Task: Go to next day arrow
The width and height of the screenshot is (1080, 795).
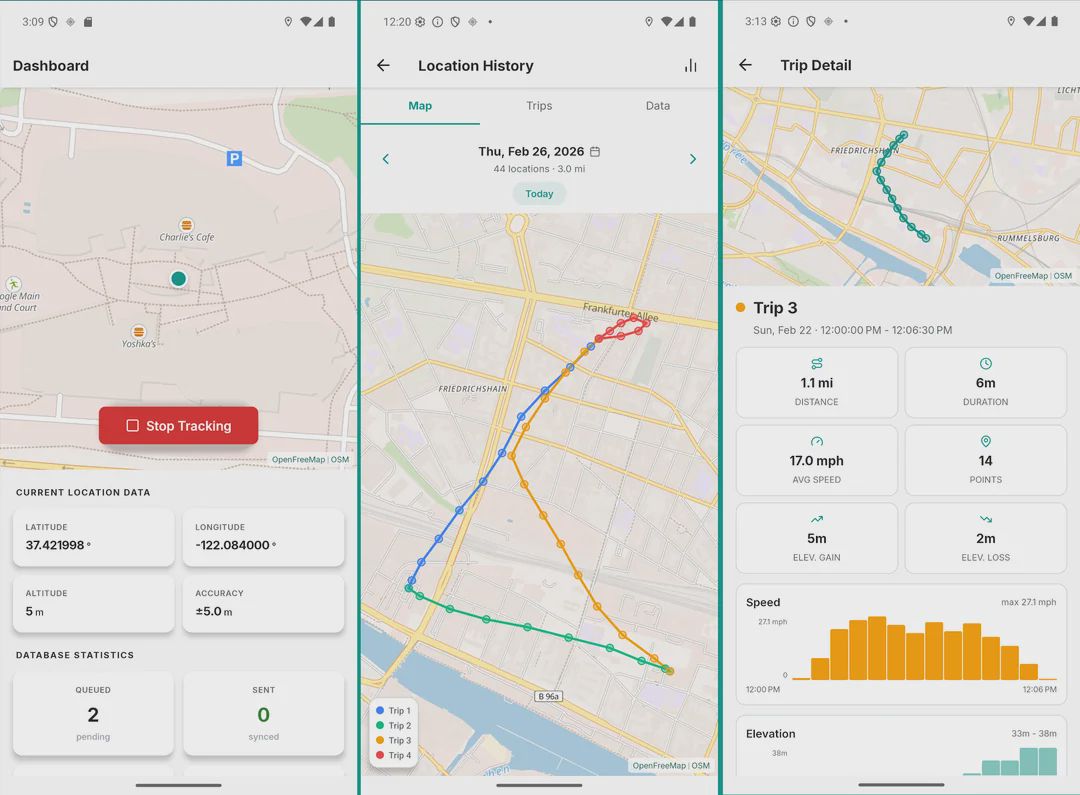Action: pyautogui.click(x=692, y=159)
